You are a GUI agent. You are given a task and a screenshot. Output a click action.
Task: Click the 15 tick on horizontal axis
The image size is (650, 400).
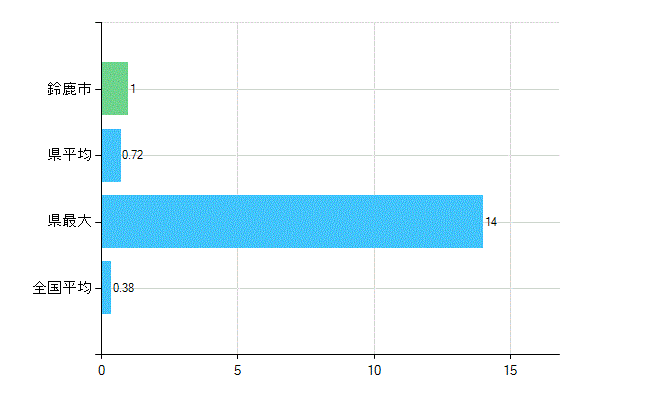pyautogui.click(x=510, y=368)
